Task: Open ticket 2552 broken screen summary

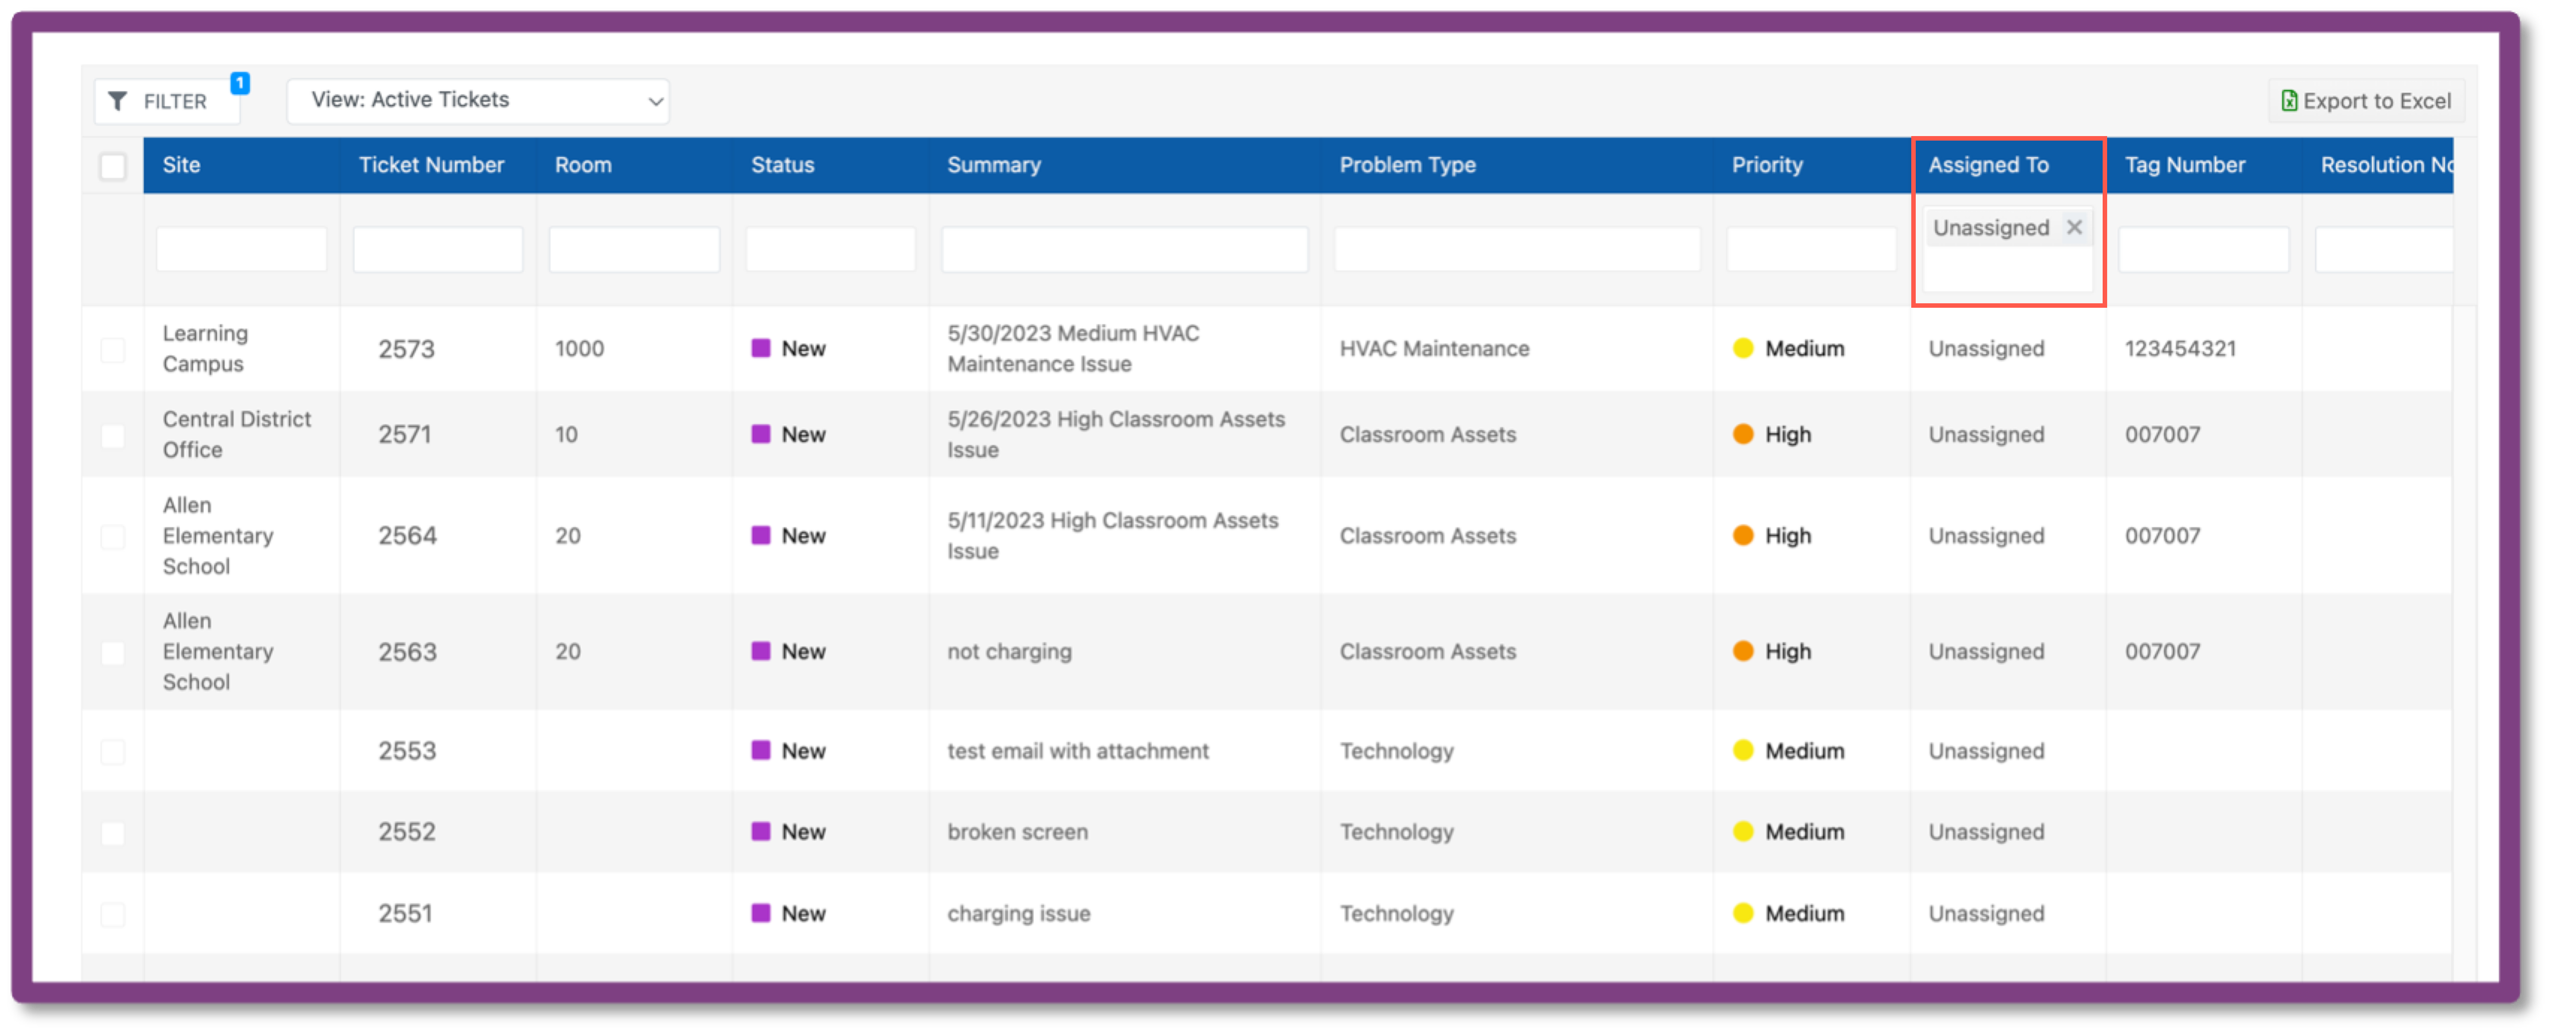Action: pyautogui.click(x=1017, y=832)
